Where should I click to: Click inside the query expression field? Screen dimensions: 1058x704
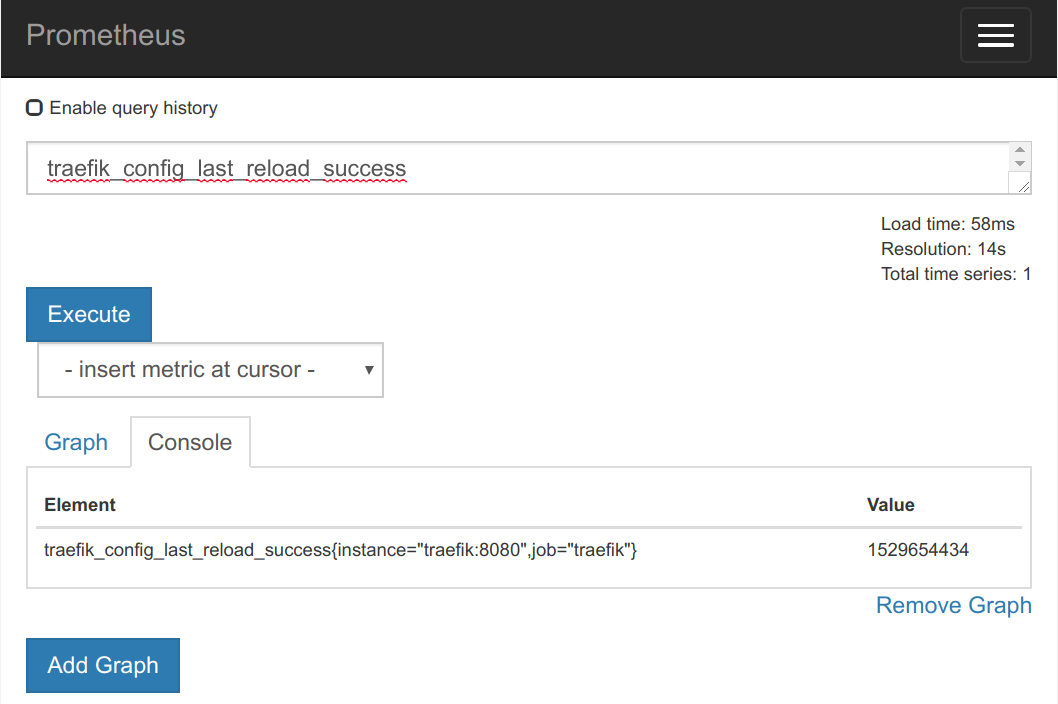tap(500, 168)
